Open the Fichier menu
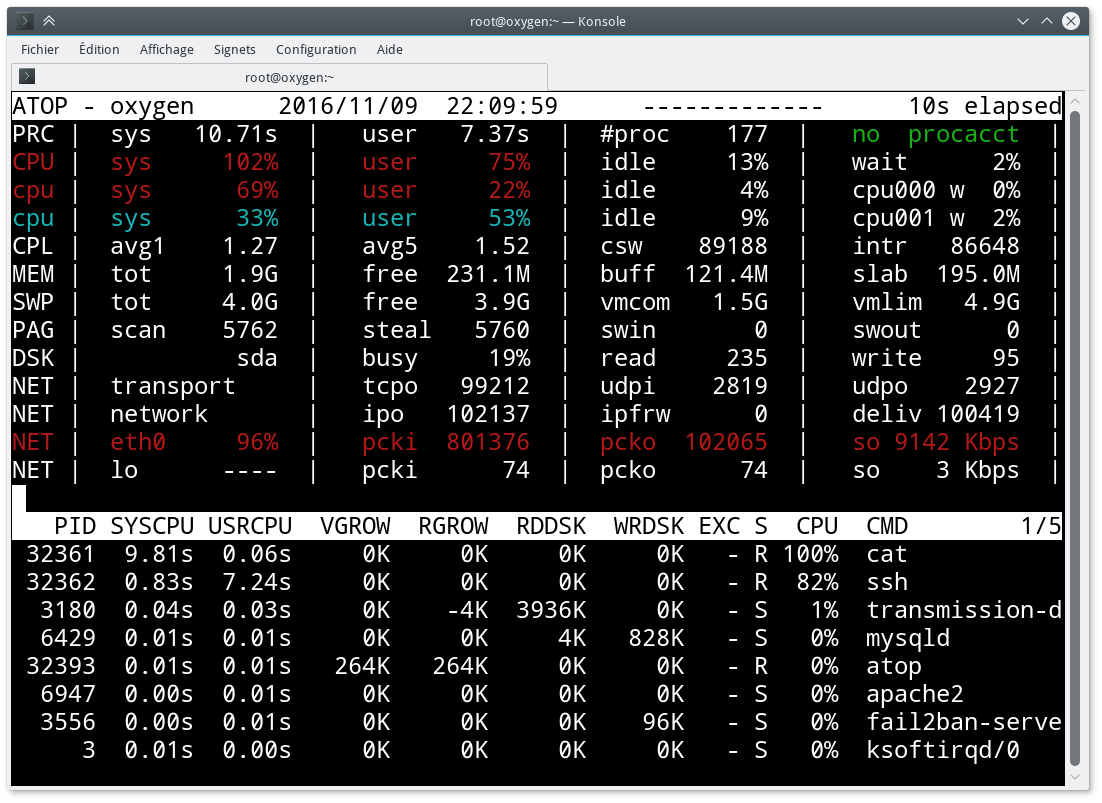Image resolution: width=1102 pixels, height=803 pixels. [x=39, y=49]
